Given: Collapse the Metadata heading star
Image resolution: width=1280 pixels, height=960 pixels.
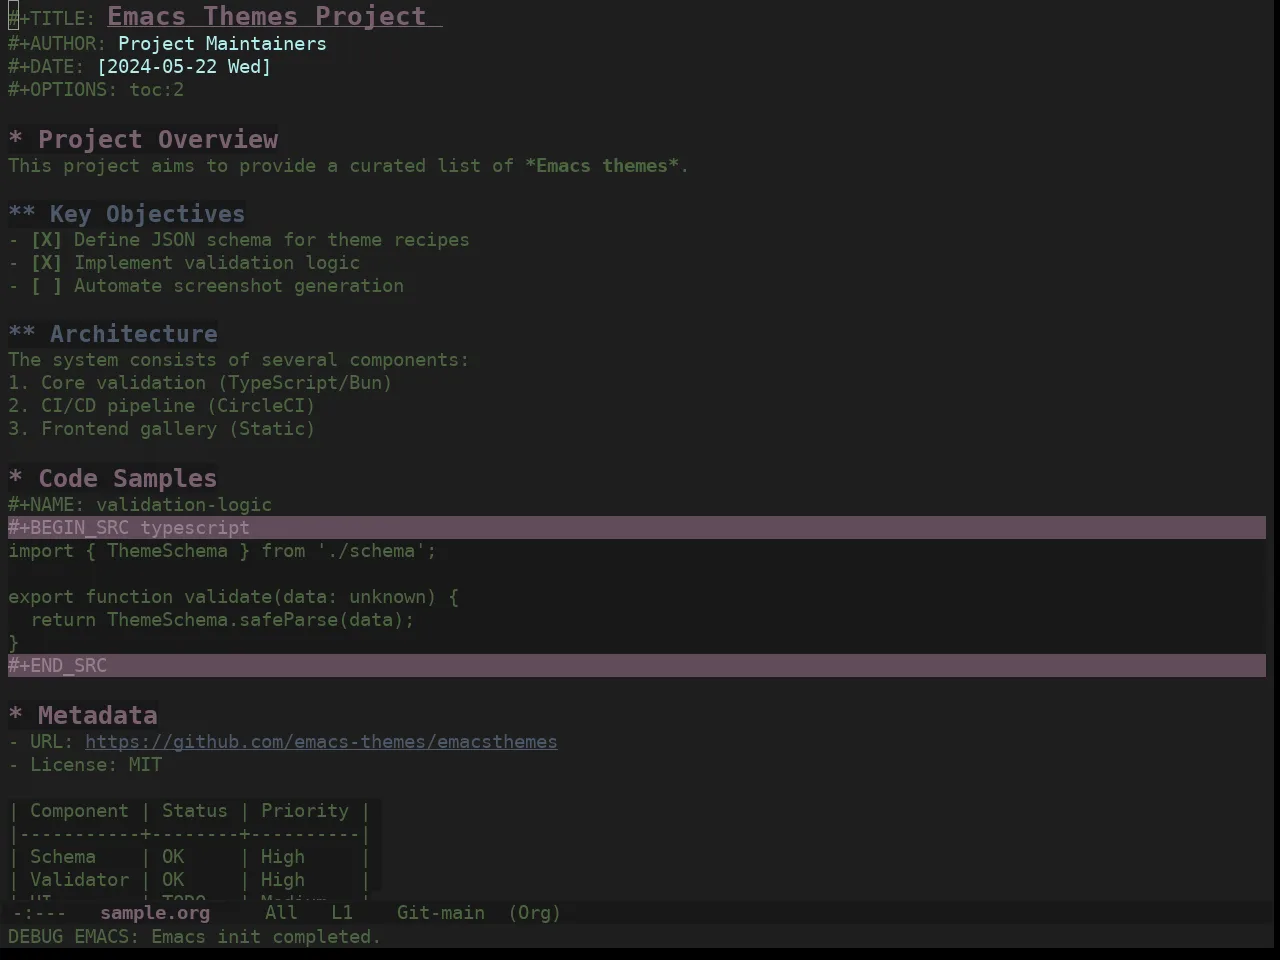Looking at the screenshot, I should [15, 716].
